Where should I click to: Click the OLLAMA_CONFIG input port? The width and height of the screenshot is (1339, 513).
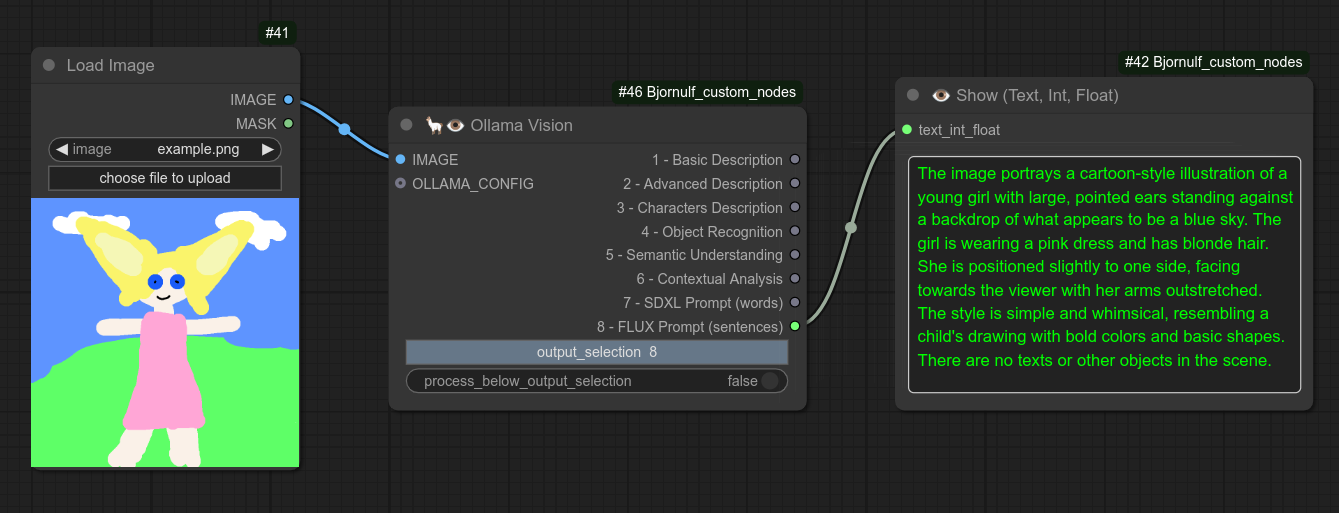[x=401, y=184]
